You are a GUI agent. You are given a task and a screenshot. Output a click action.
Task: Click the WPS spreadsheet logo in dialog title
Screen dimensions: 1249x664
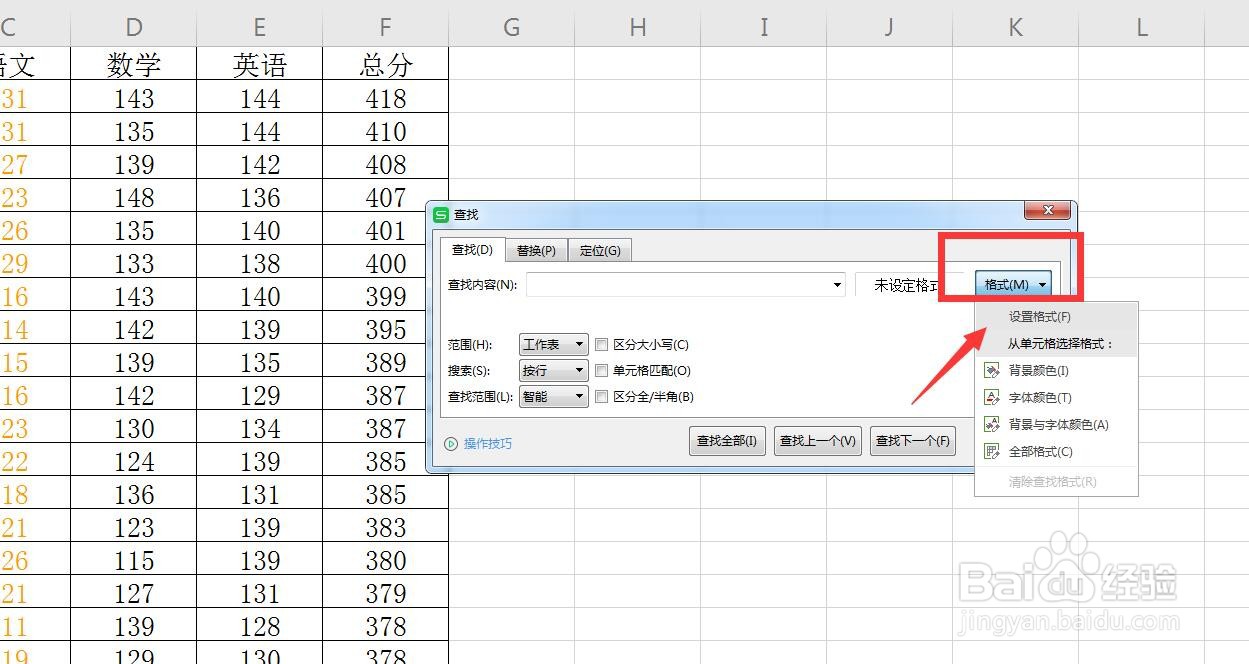442,213
